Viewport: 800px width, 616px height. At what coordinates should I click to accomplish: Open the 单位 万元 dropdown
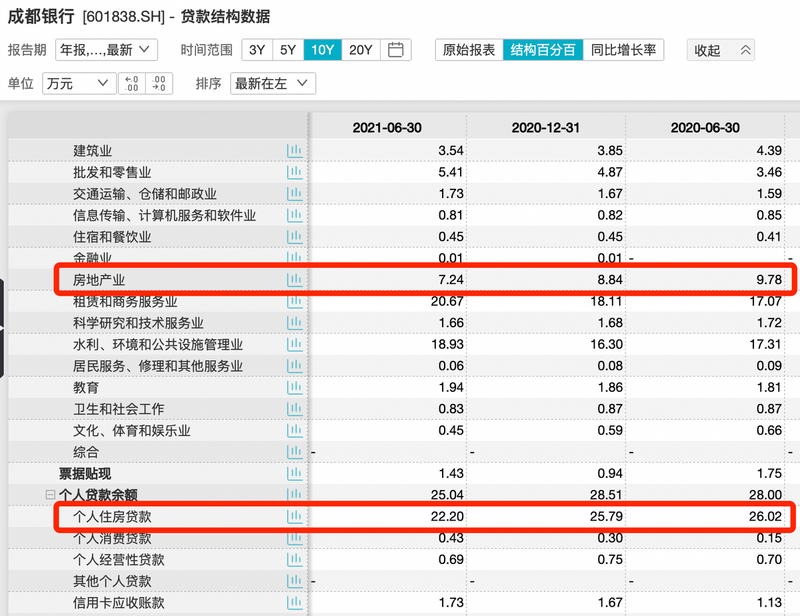pyautogui.click(x=78, y=83)
